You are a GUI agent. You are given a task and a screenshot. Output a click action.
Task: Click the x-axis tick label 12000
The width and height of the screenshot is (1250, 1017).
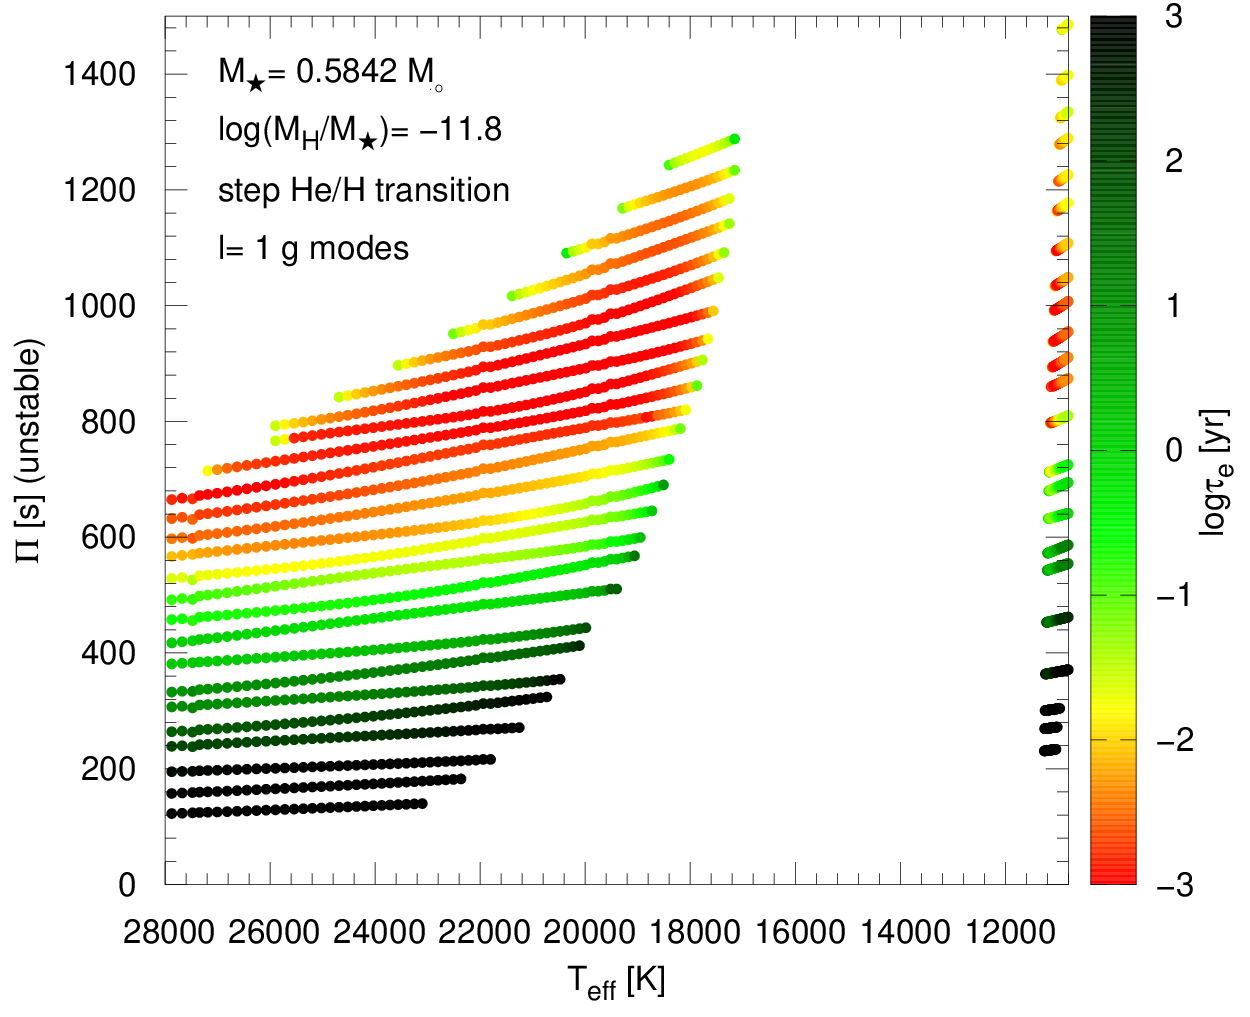[1010, 933]
